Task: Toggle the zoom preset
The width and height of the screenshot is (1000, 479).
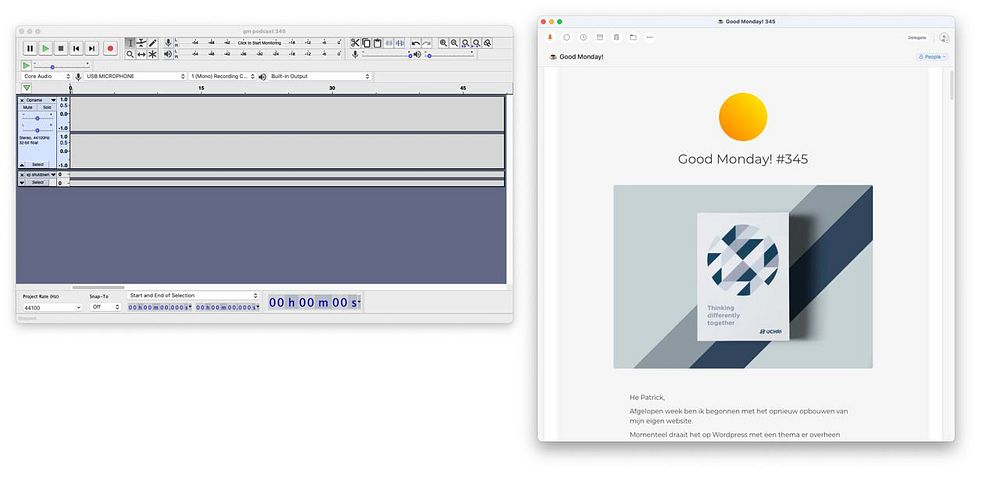Action: (x=487, y=43)
